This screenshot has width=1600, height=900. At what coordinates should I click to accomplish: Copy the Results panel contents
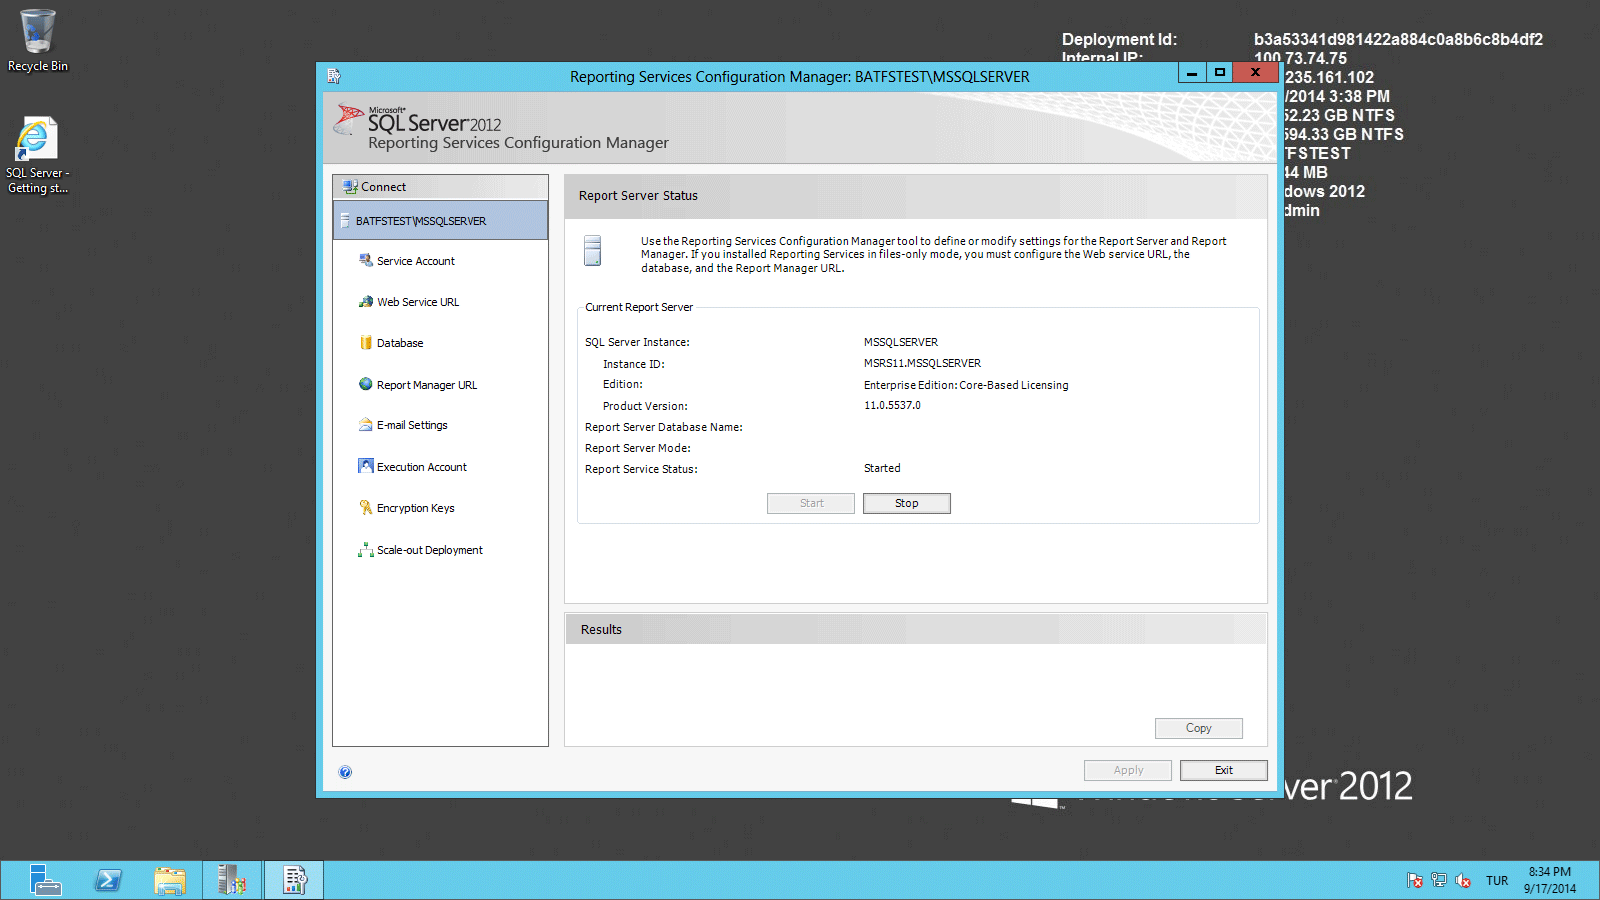click(x=1197, y=728)
